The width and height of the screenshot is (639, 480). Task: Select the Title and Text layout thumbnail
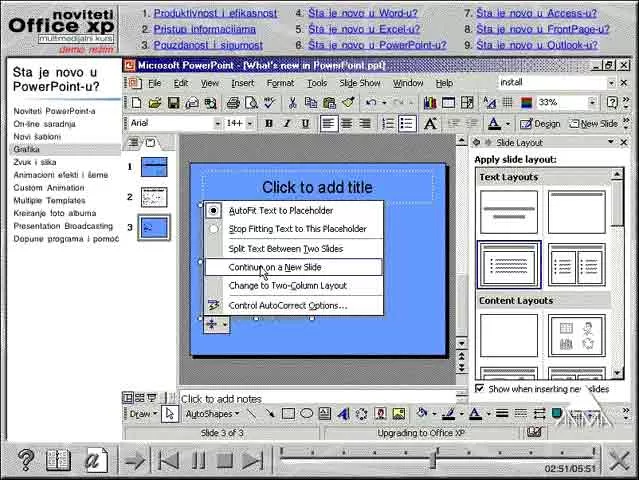click(x=509, y=264)
